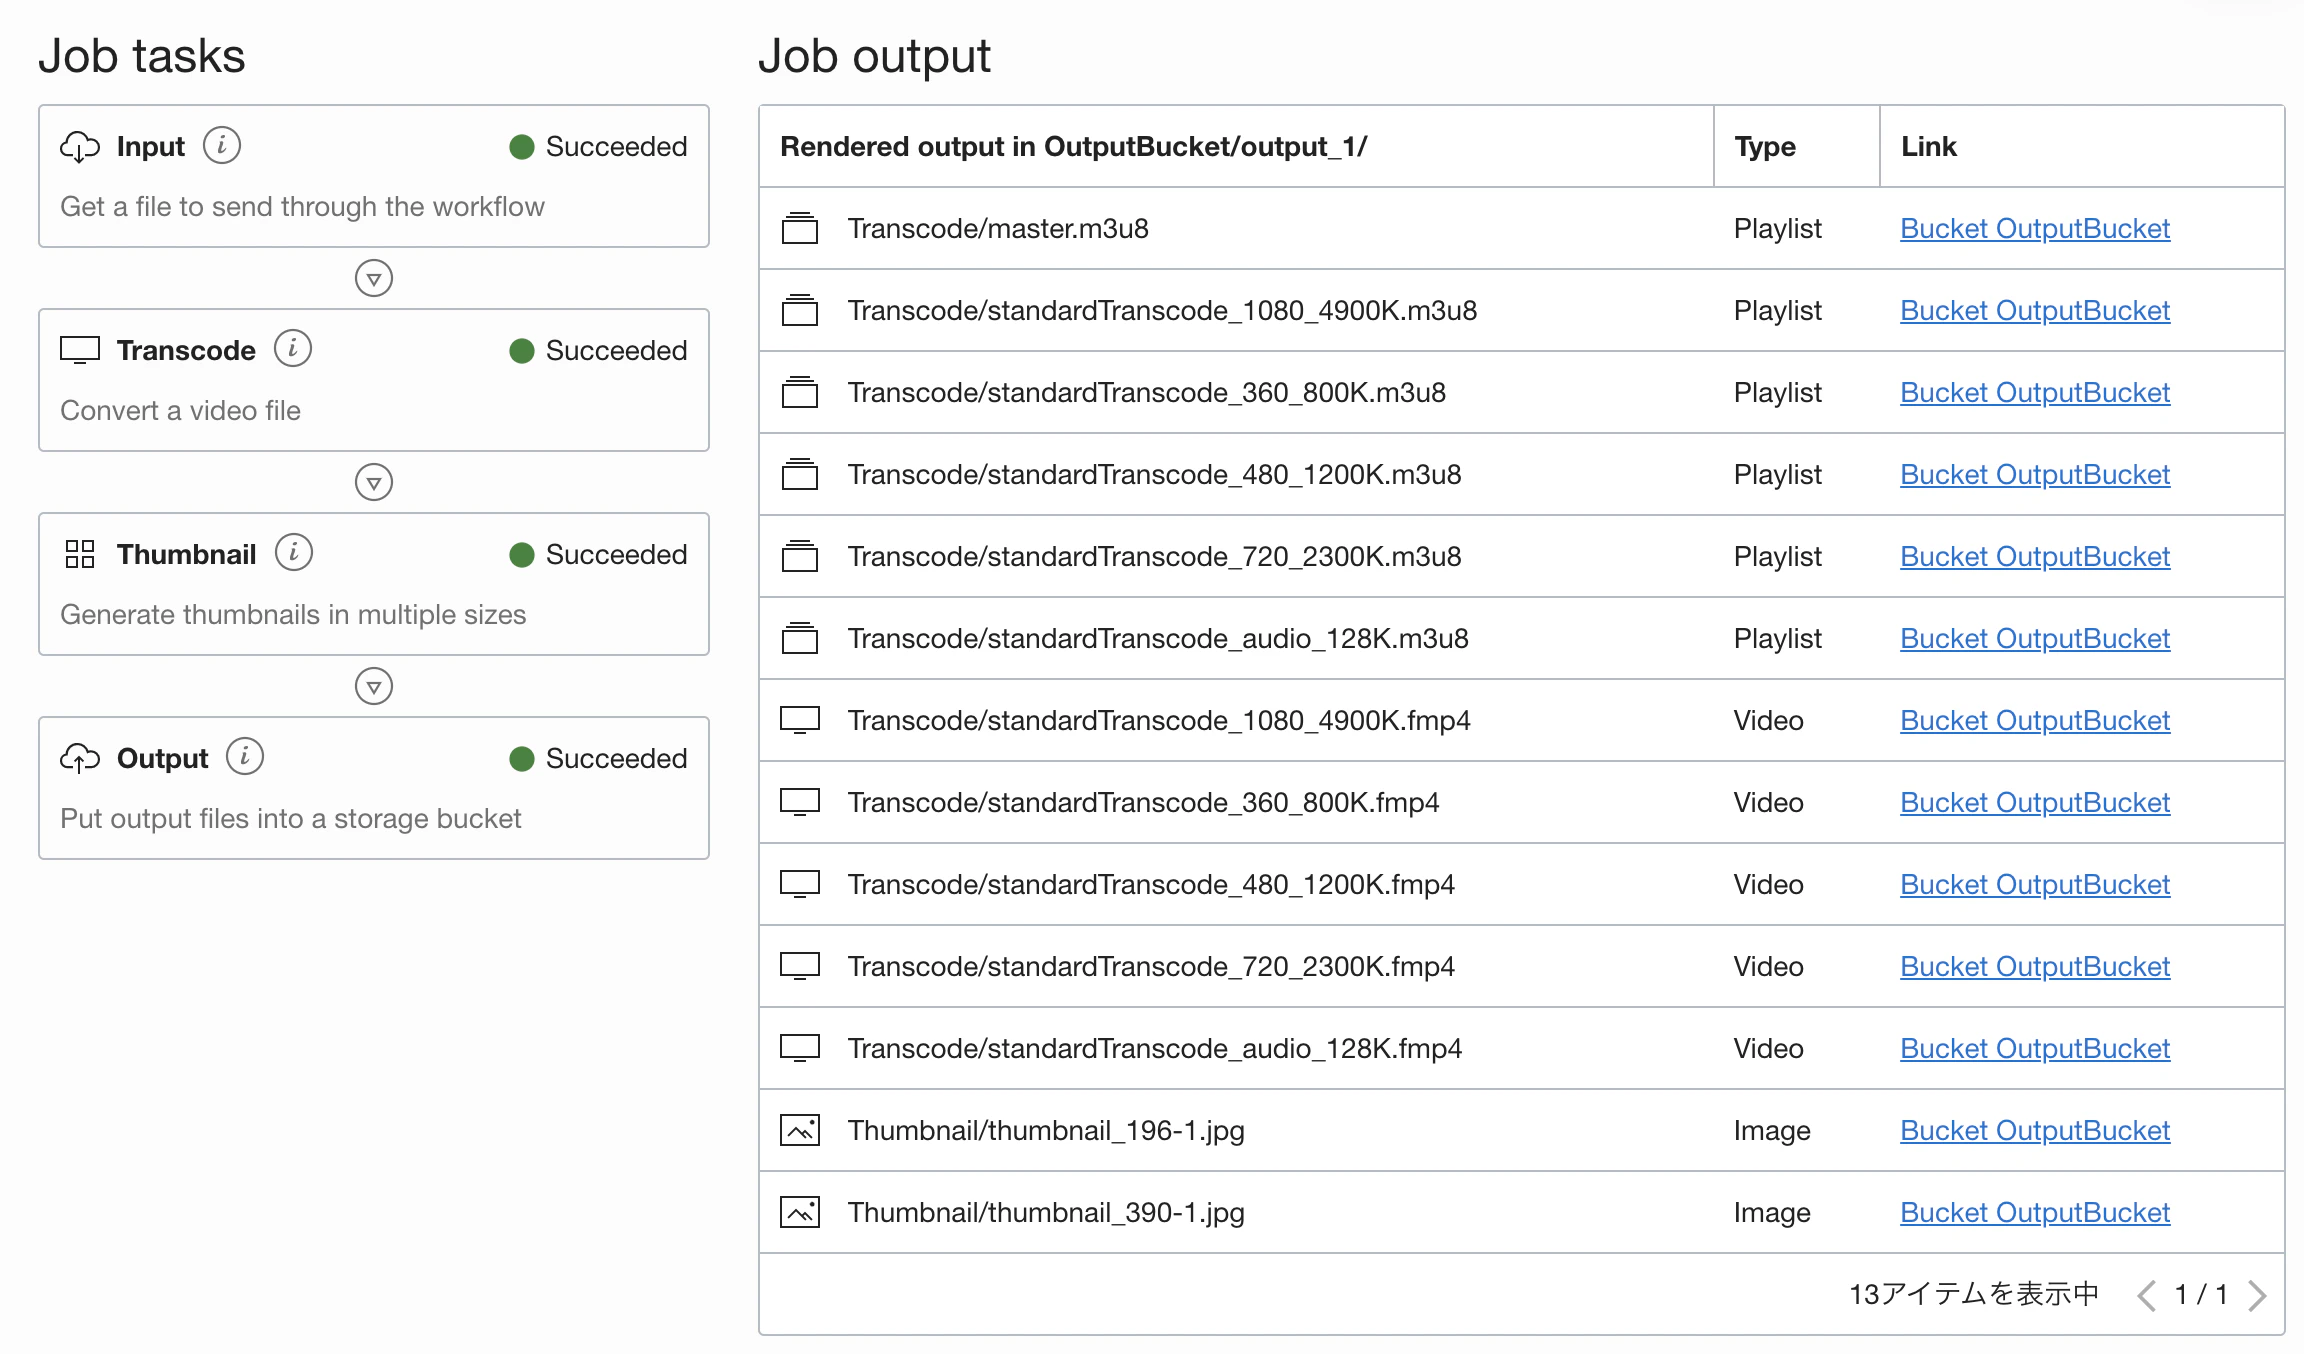Open Bucket OutputBucket link for standardTranscode_480_1200K.fmp4
Screen dimensions: 2304x1354
click(x=2035, y=884)
